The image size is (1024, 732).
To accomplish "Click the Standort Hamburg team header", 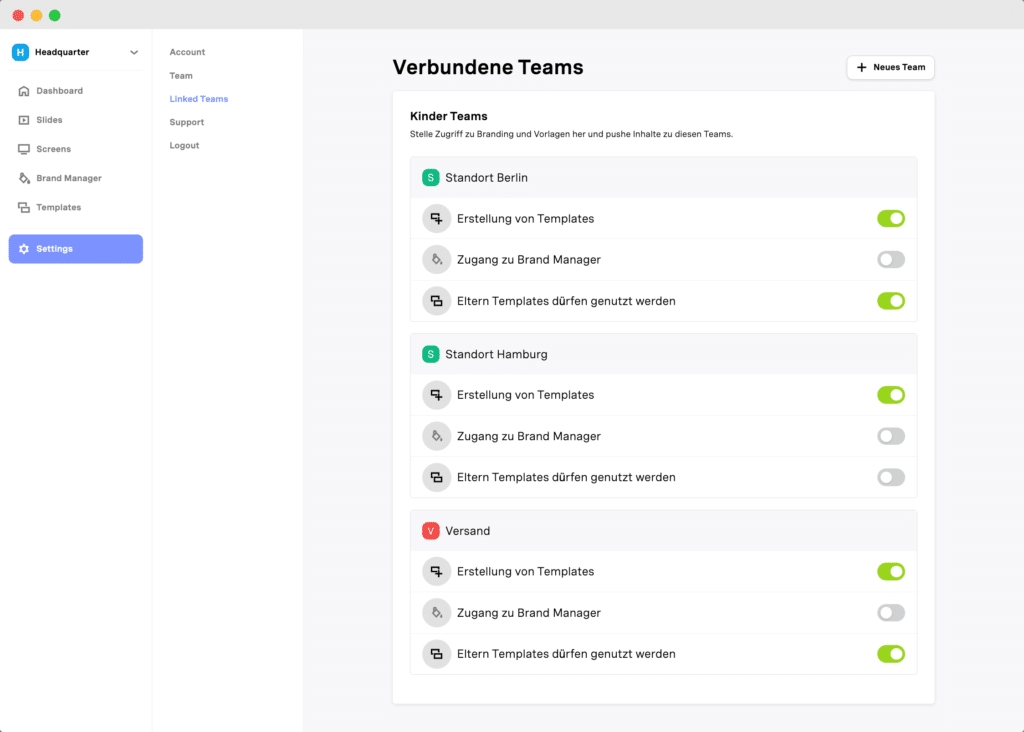I will pyautogui.click(x=496, y=354).
